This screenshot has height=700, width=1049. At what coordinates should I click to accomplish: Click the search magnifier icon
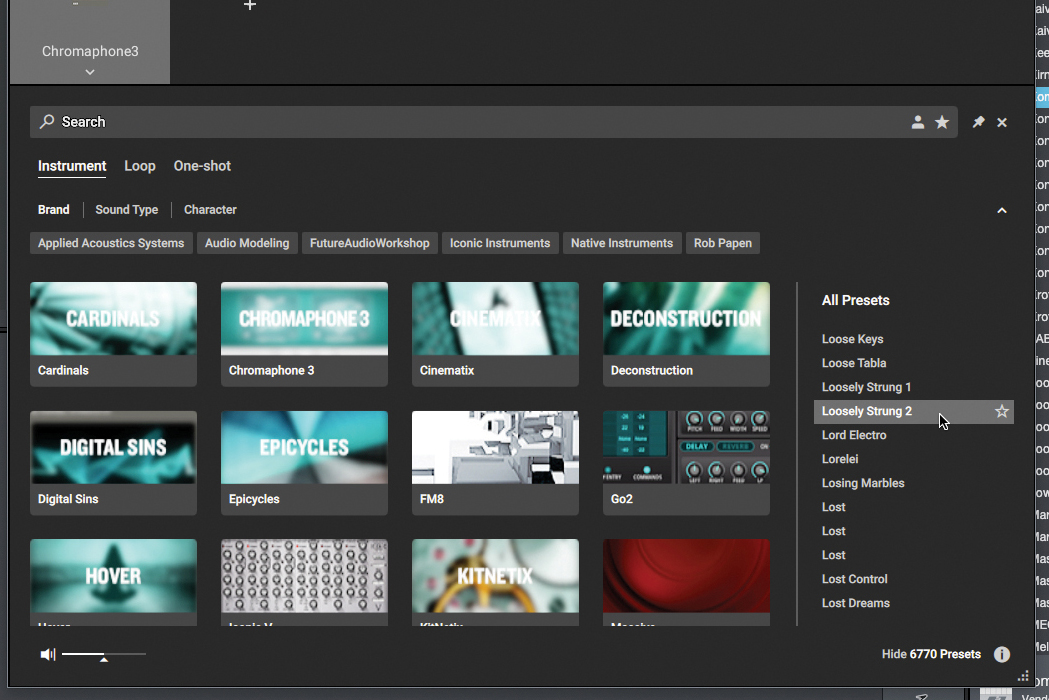click(47, 122)
